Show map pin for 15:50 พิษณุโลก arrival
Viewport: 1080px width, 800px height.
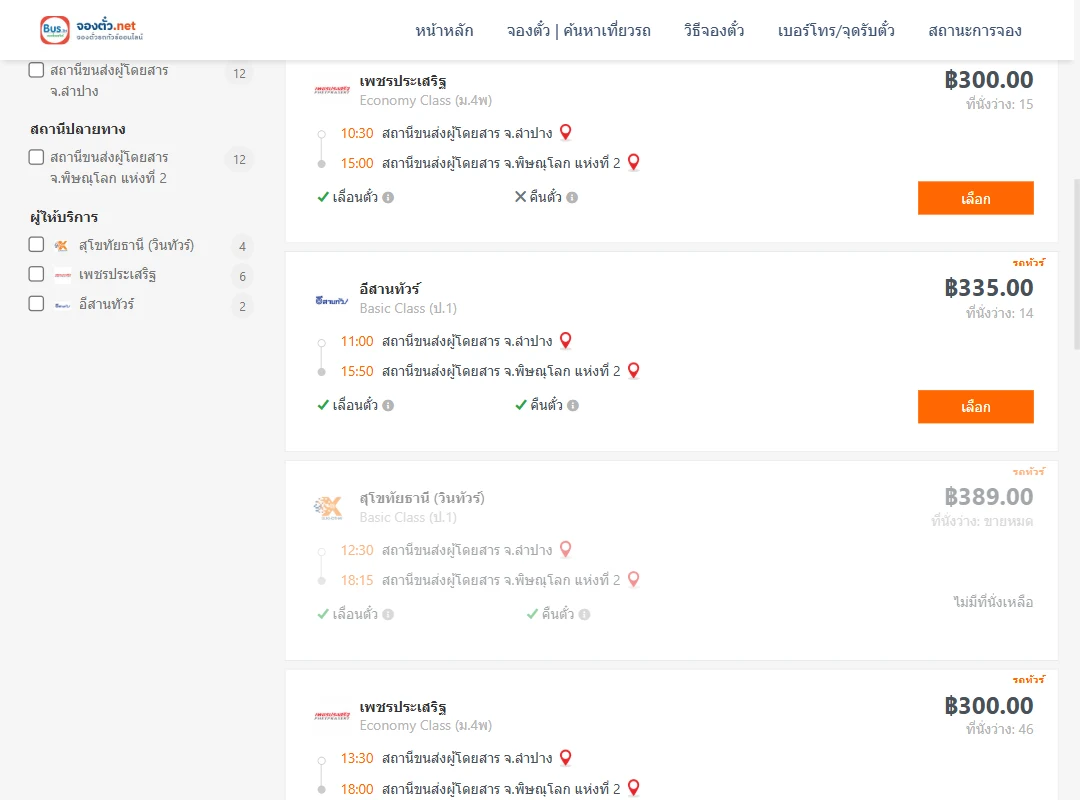[x=634, y=371]
